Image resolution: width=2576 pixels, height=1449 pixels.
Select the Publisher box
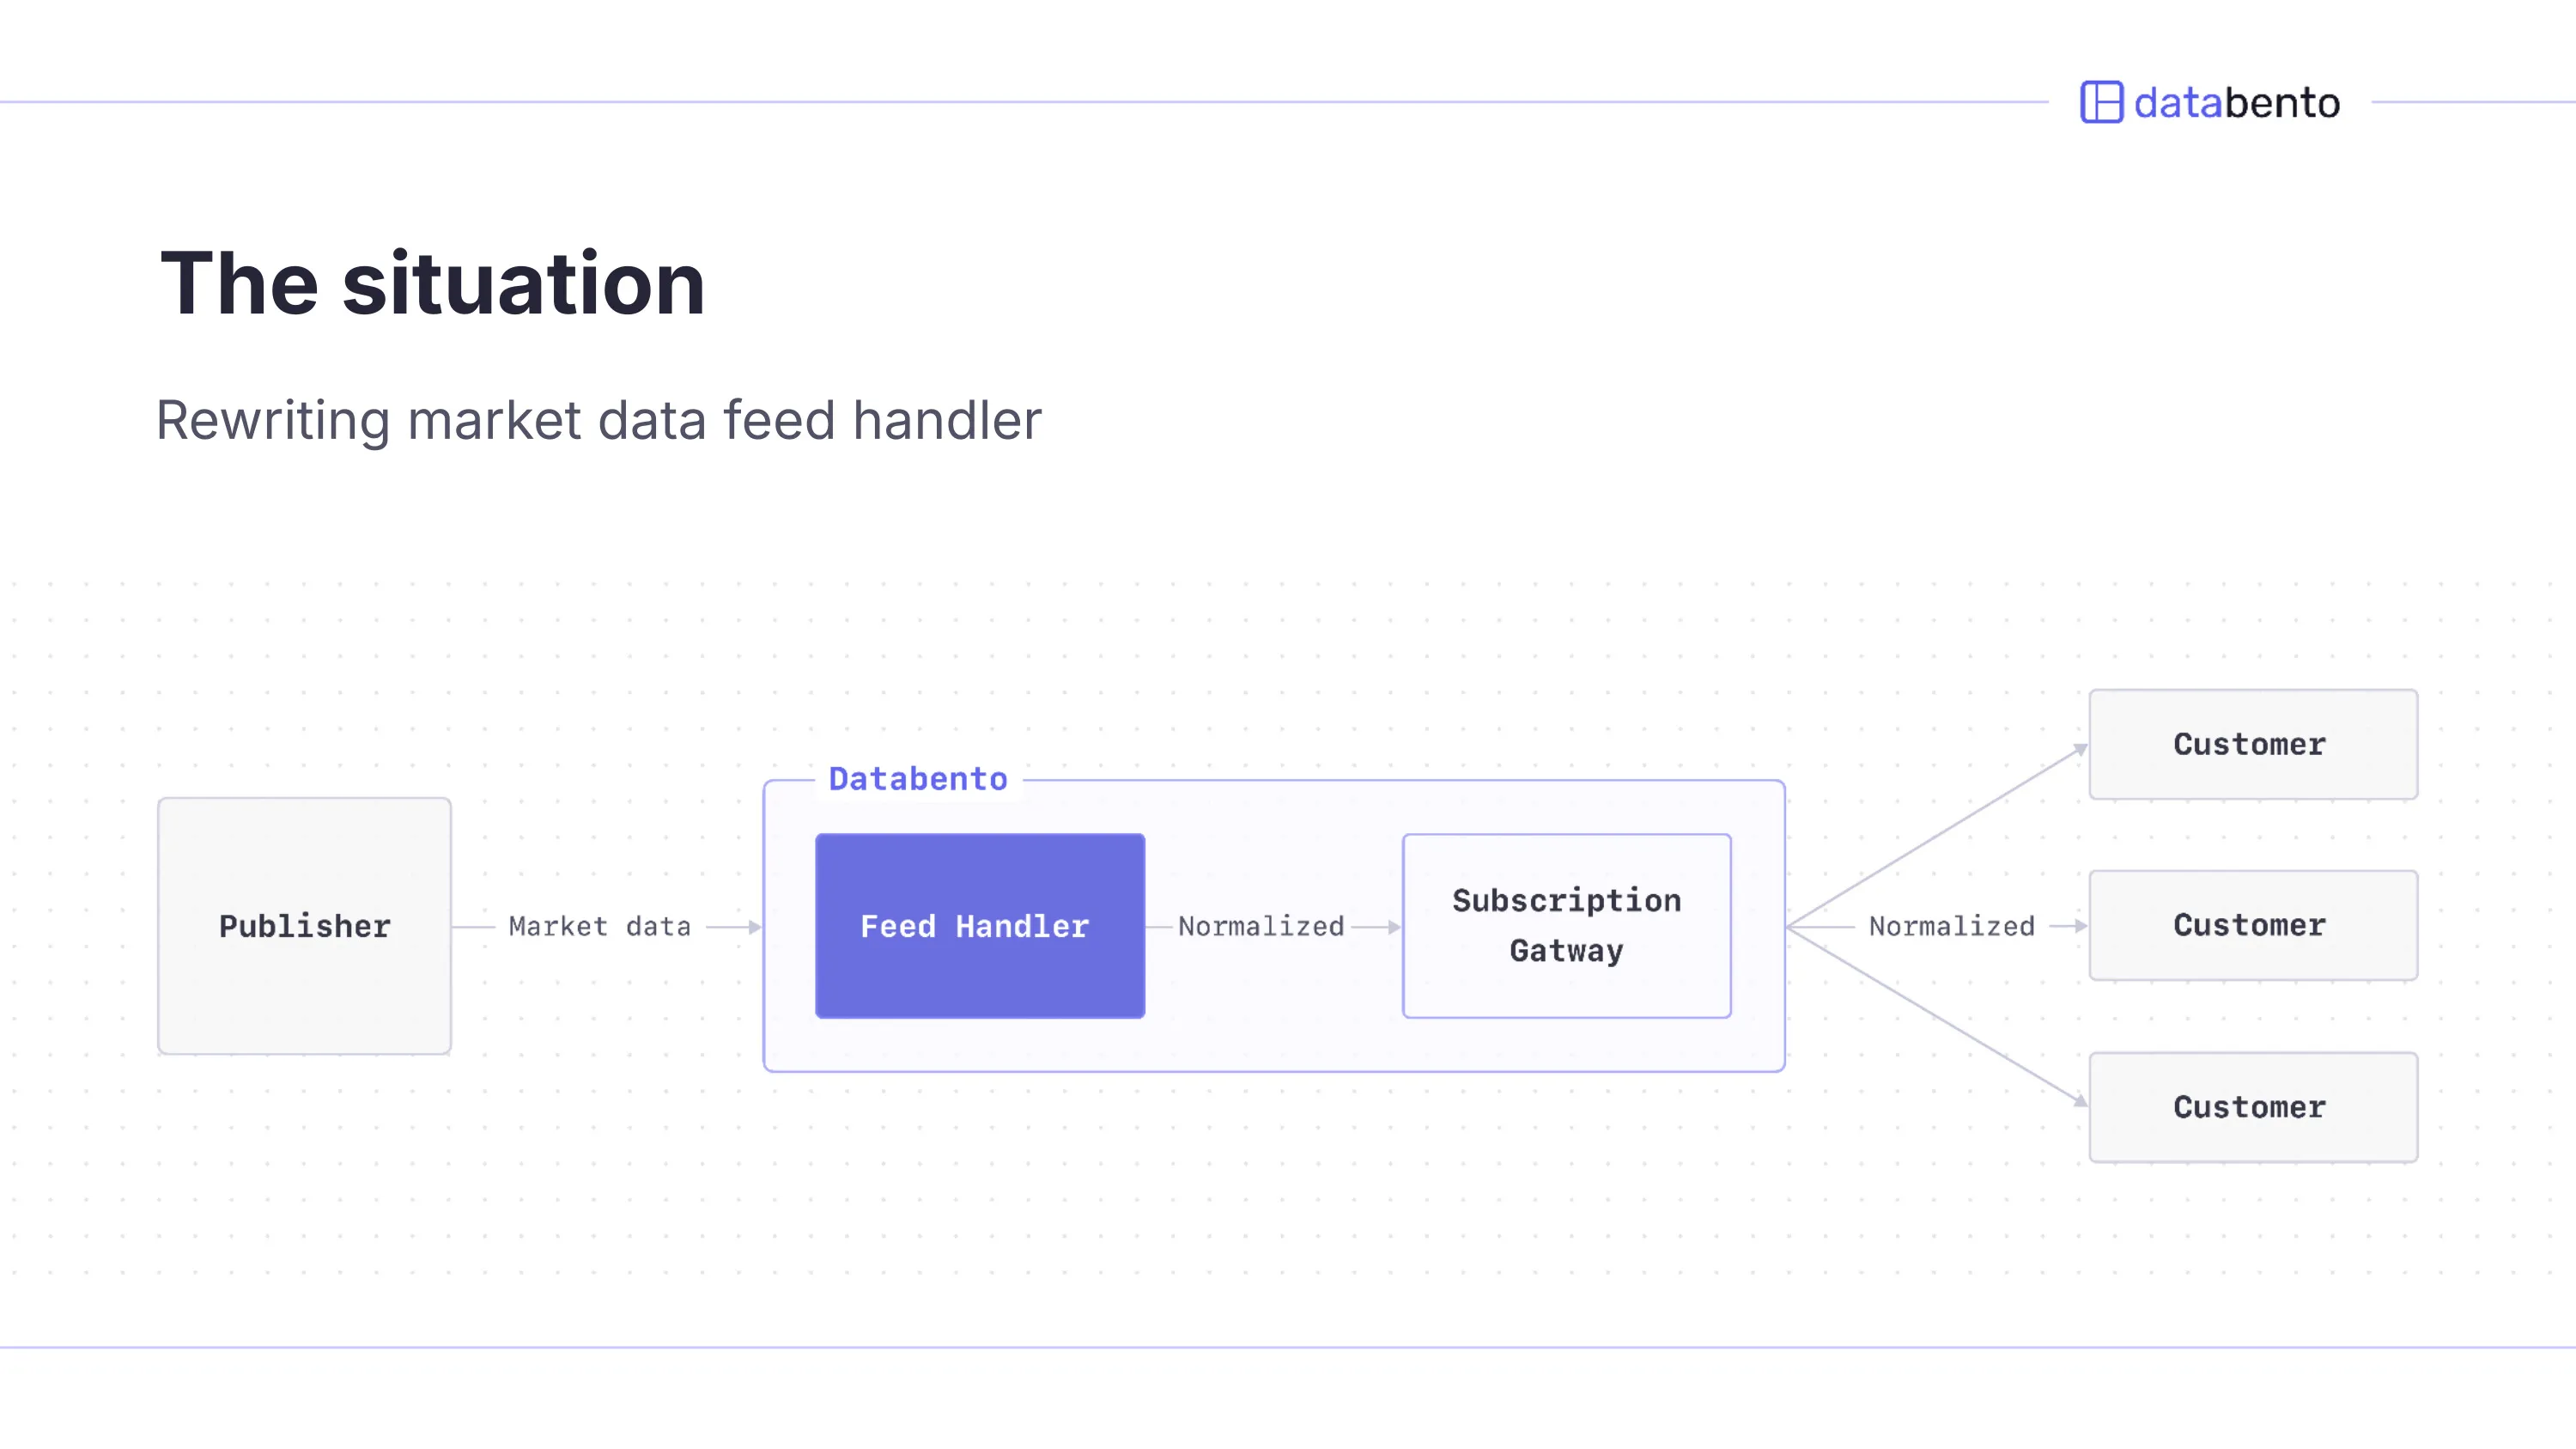click(x=304, y=926)
